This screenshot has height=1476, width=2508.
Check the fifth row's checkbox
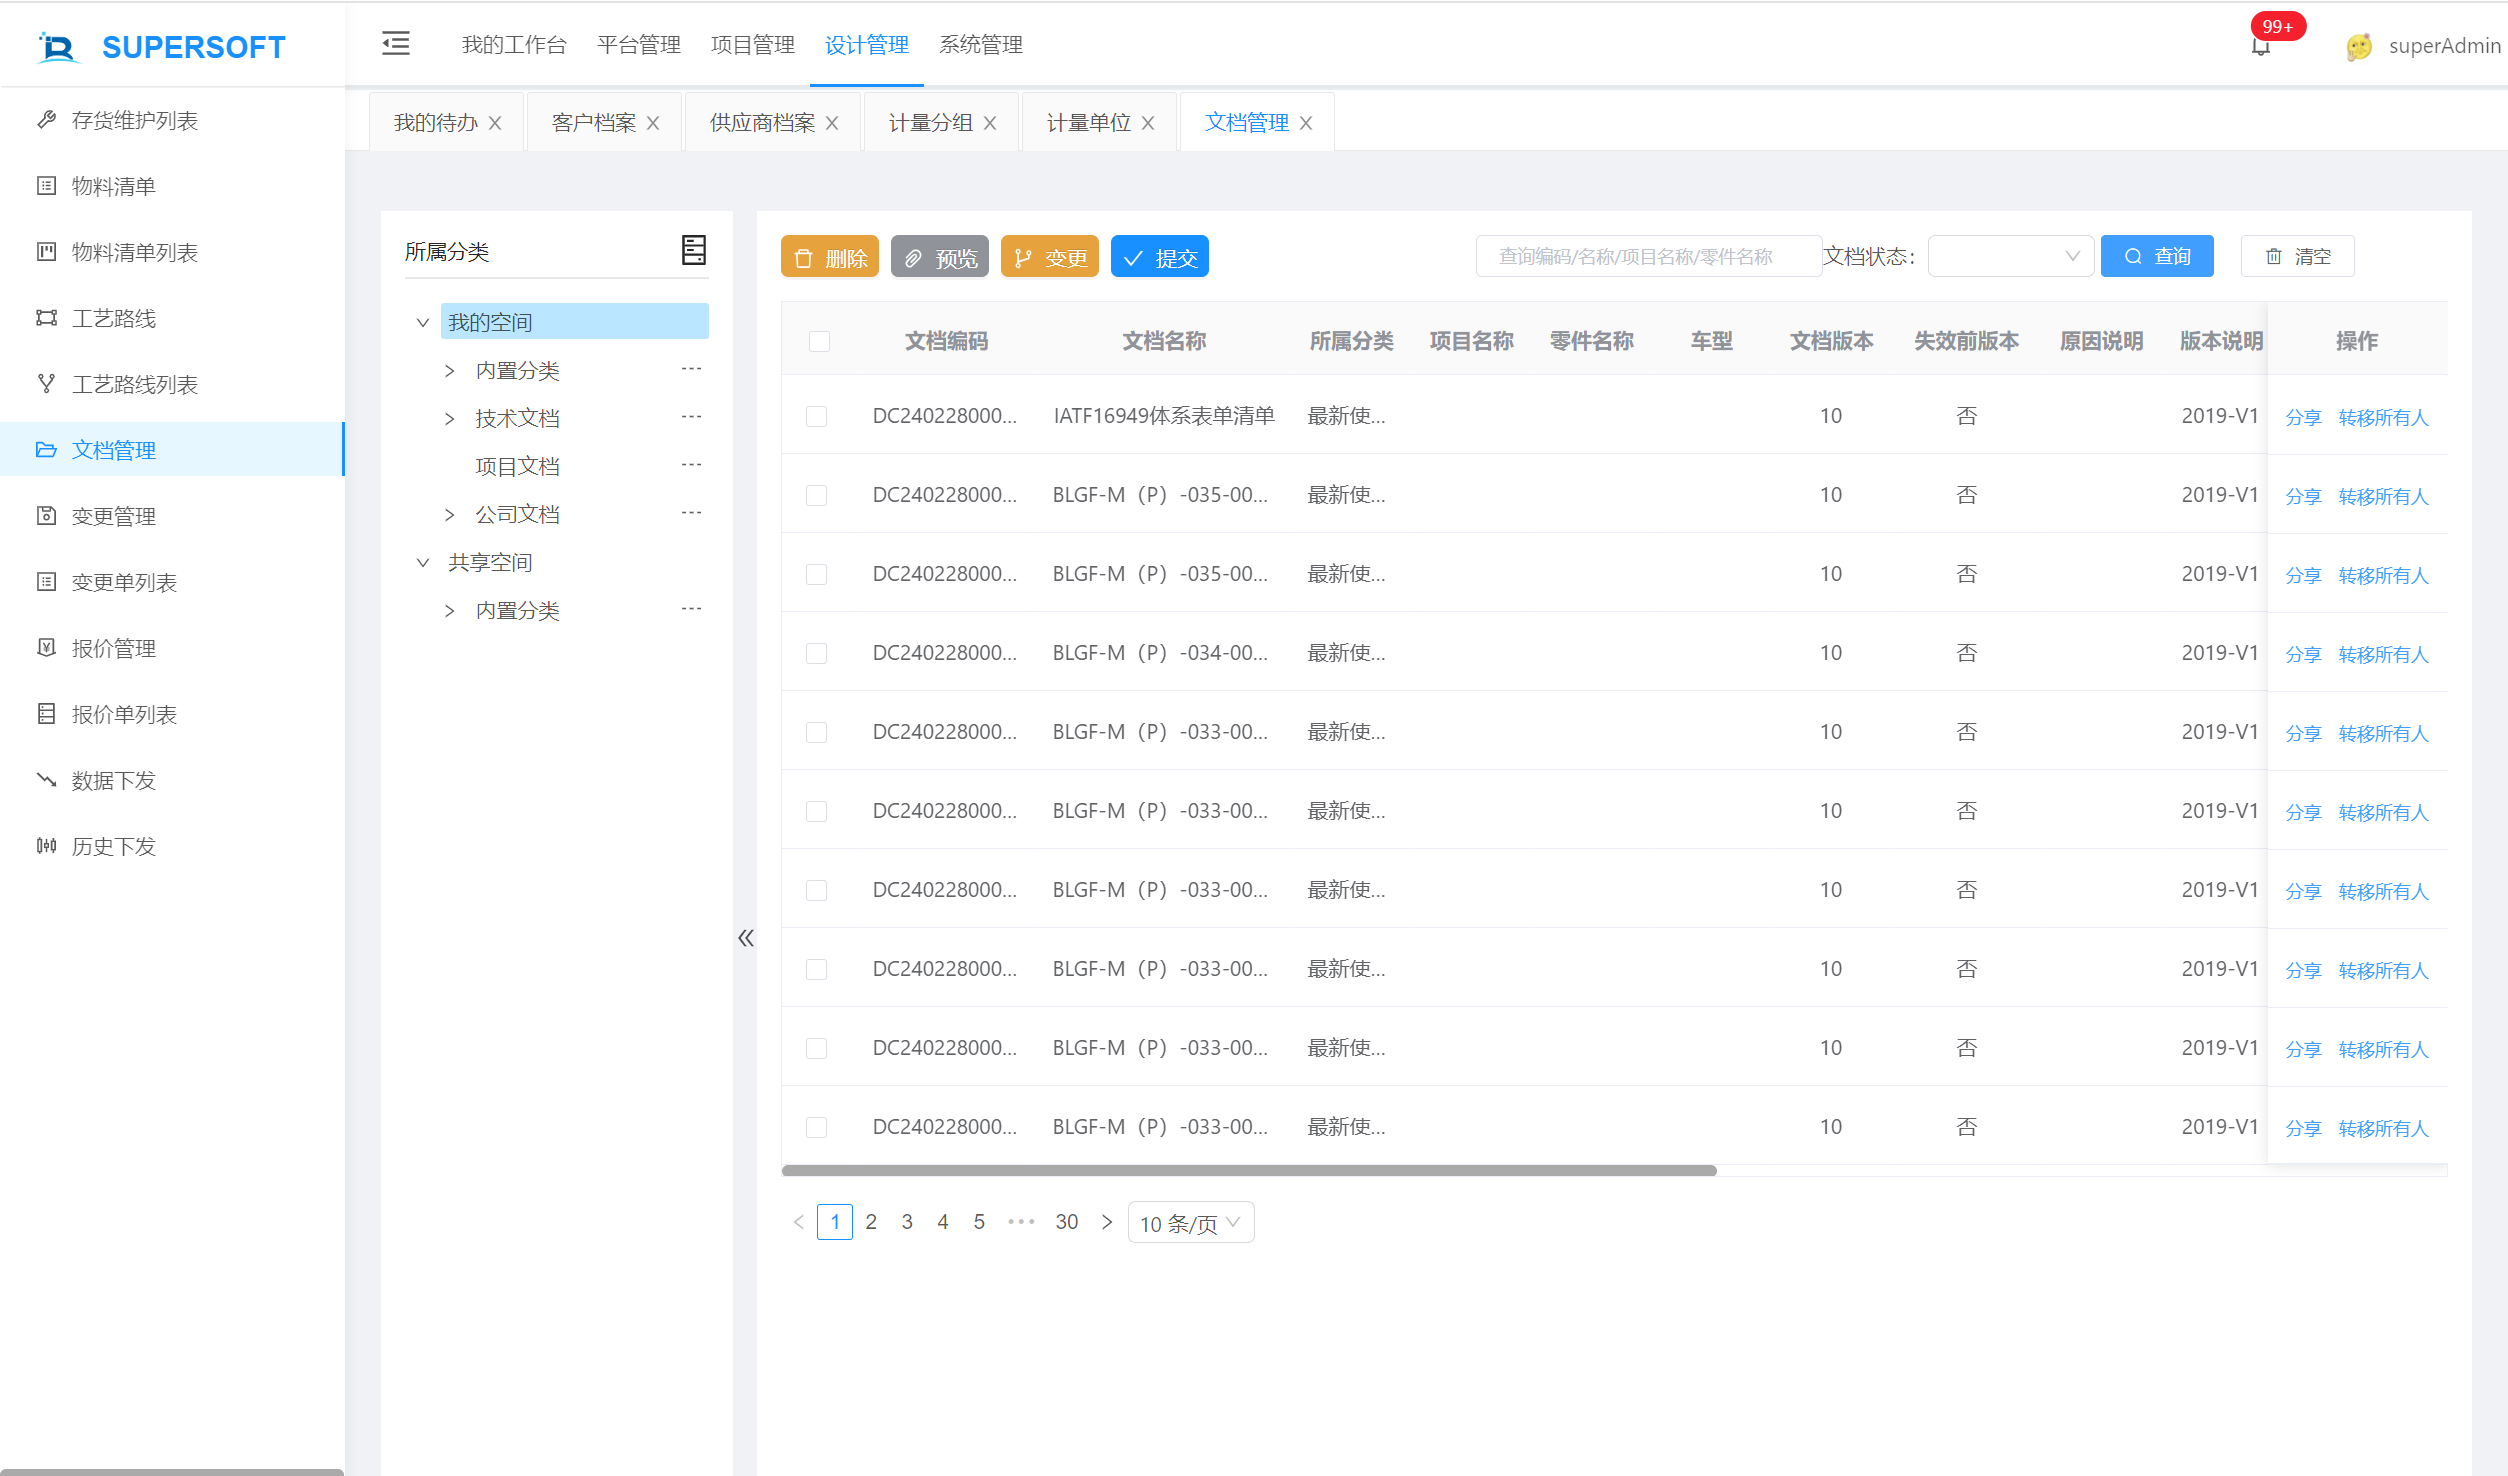[817, 732]
